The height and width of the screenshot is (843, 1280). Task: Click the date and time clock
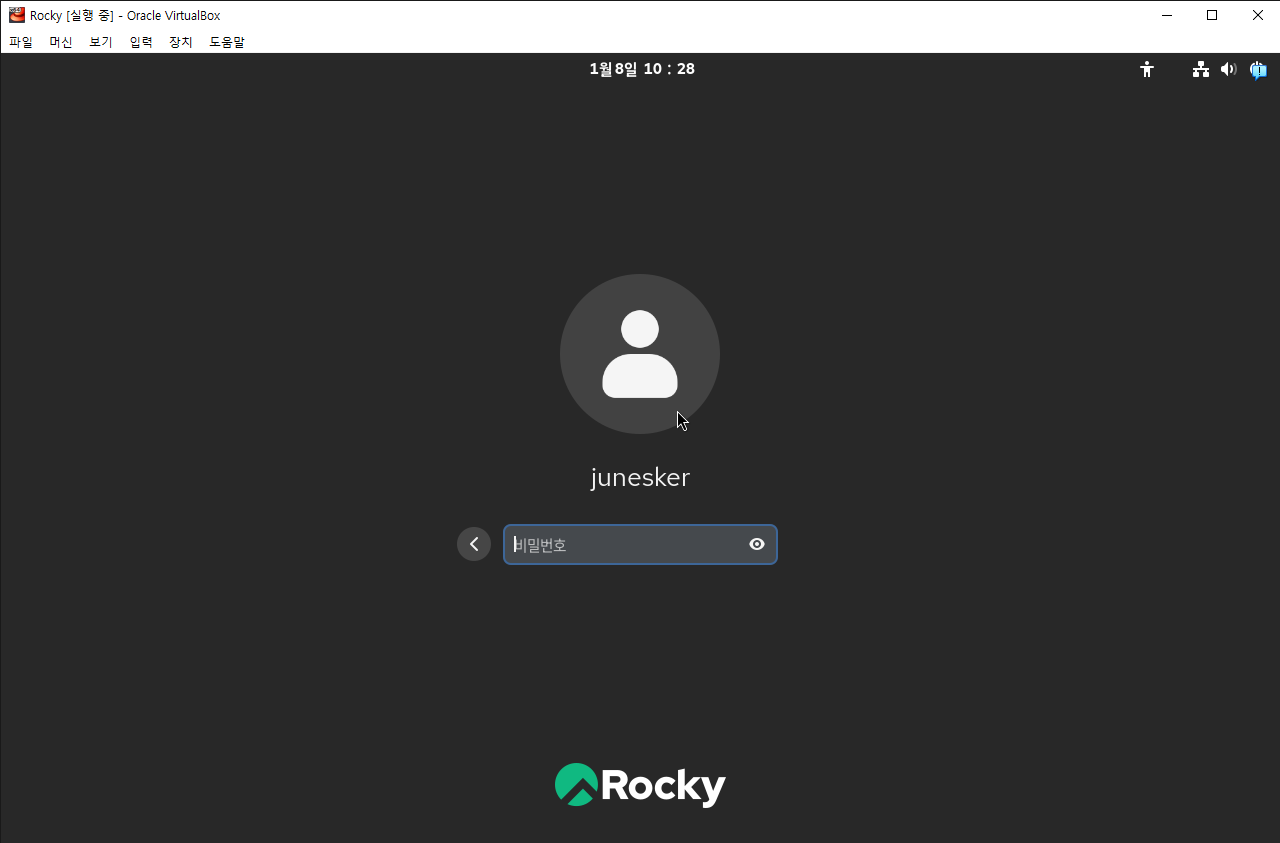pos(642,69)
